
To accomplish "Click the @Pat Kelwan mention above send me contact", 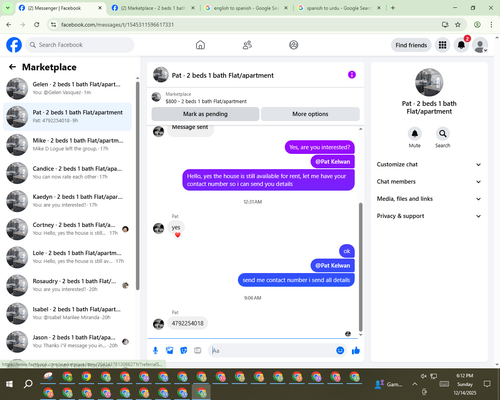I will tap(333, 266).
